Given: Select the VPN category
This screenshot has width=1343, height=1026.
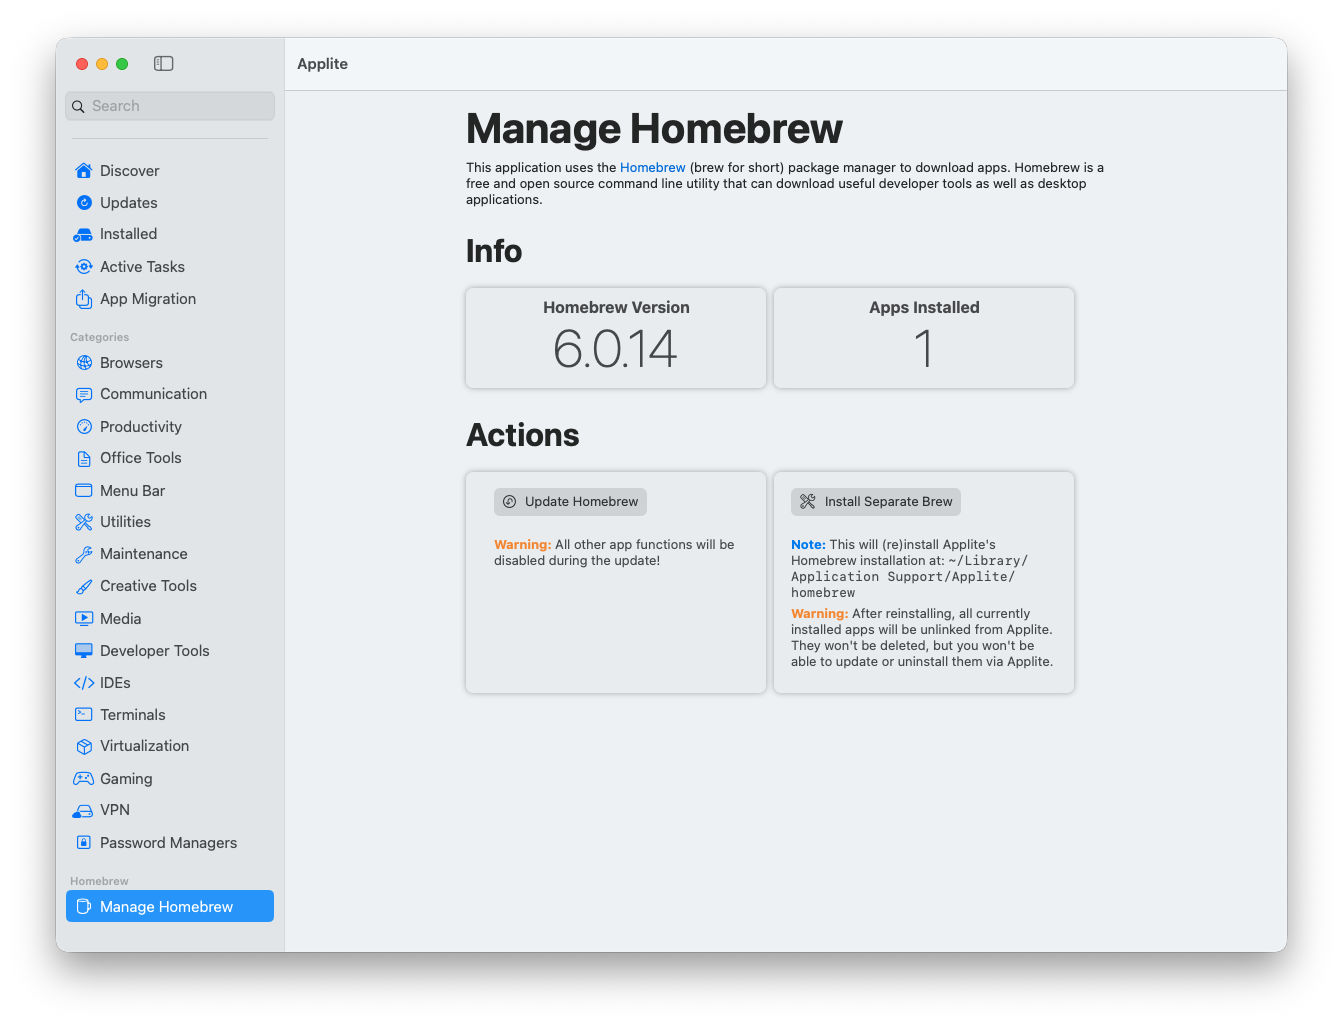Looking at the screenshot, I should [x=170, y=811].
